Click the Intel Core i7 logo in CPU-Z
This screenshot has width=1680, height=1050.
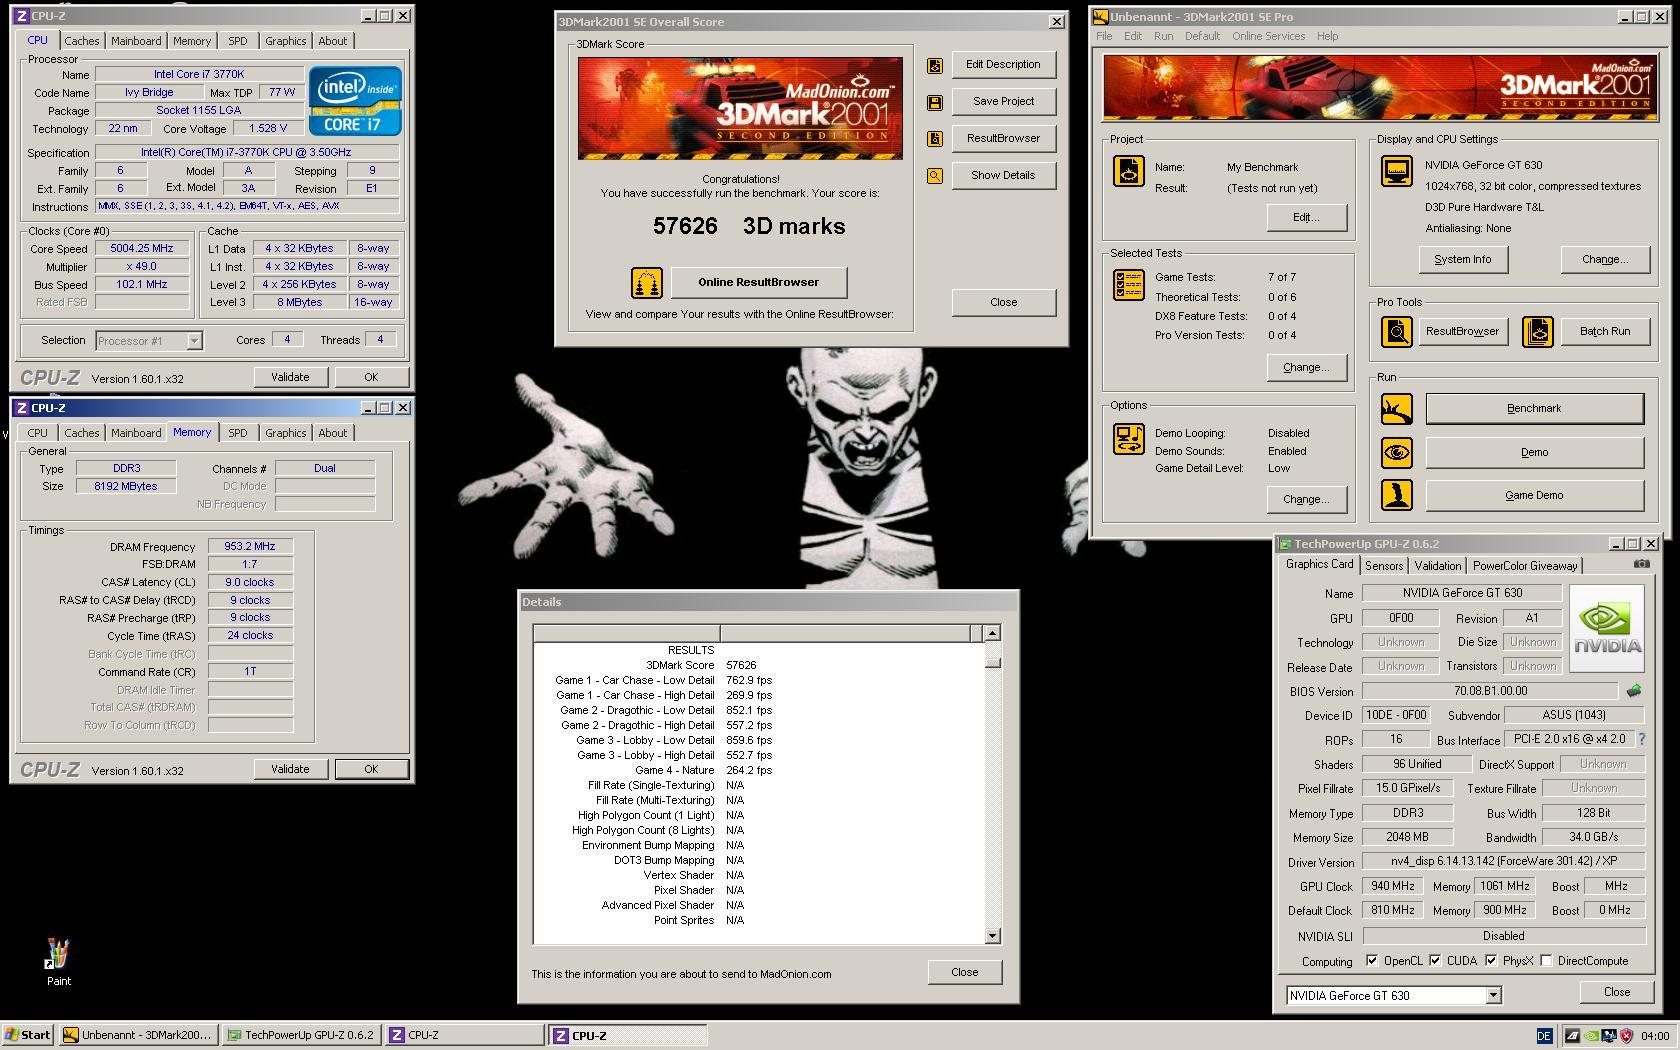pyautogui.click(x=355, y=101)
